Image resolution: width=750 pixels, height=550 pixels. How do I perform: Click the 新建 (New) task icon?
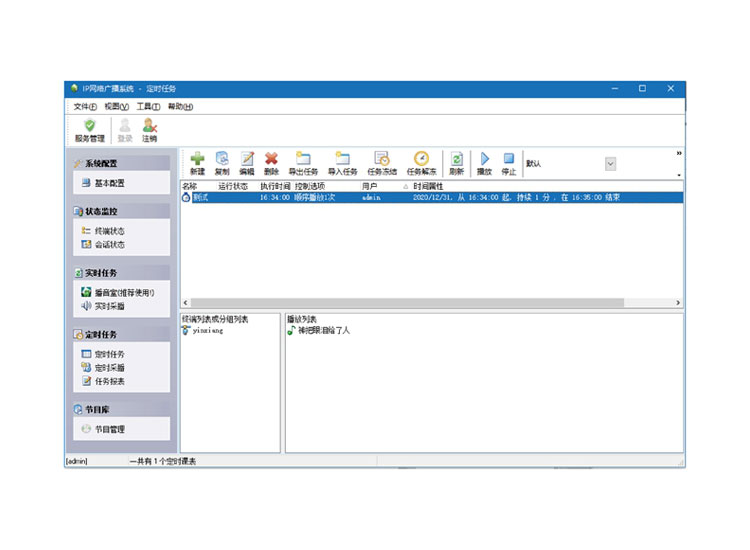197,160
